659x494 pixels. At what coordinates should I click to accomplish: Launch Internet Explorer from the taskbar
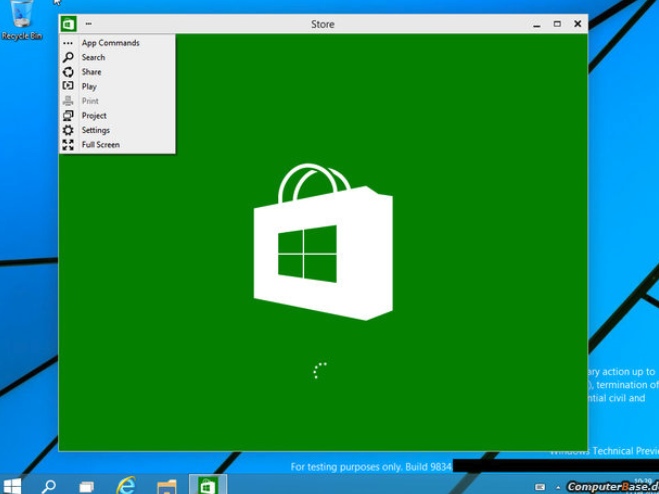[126, 485]
